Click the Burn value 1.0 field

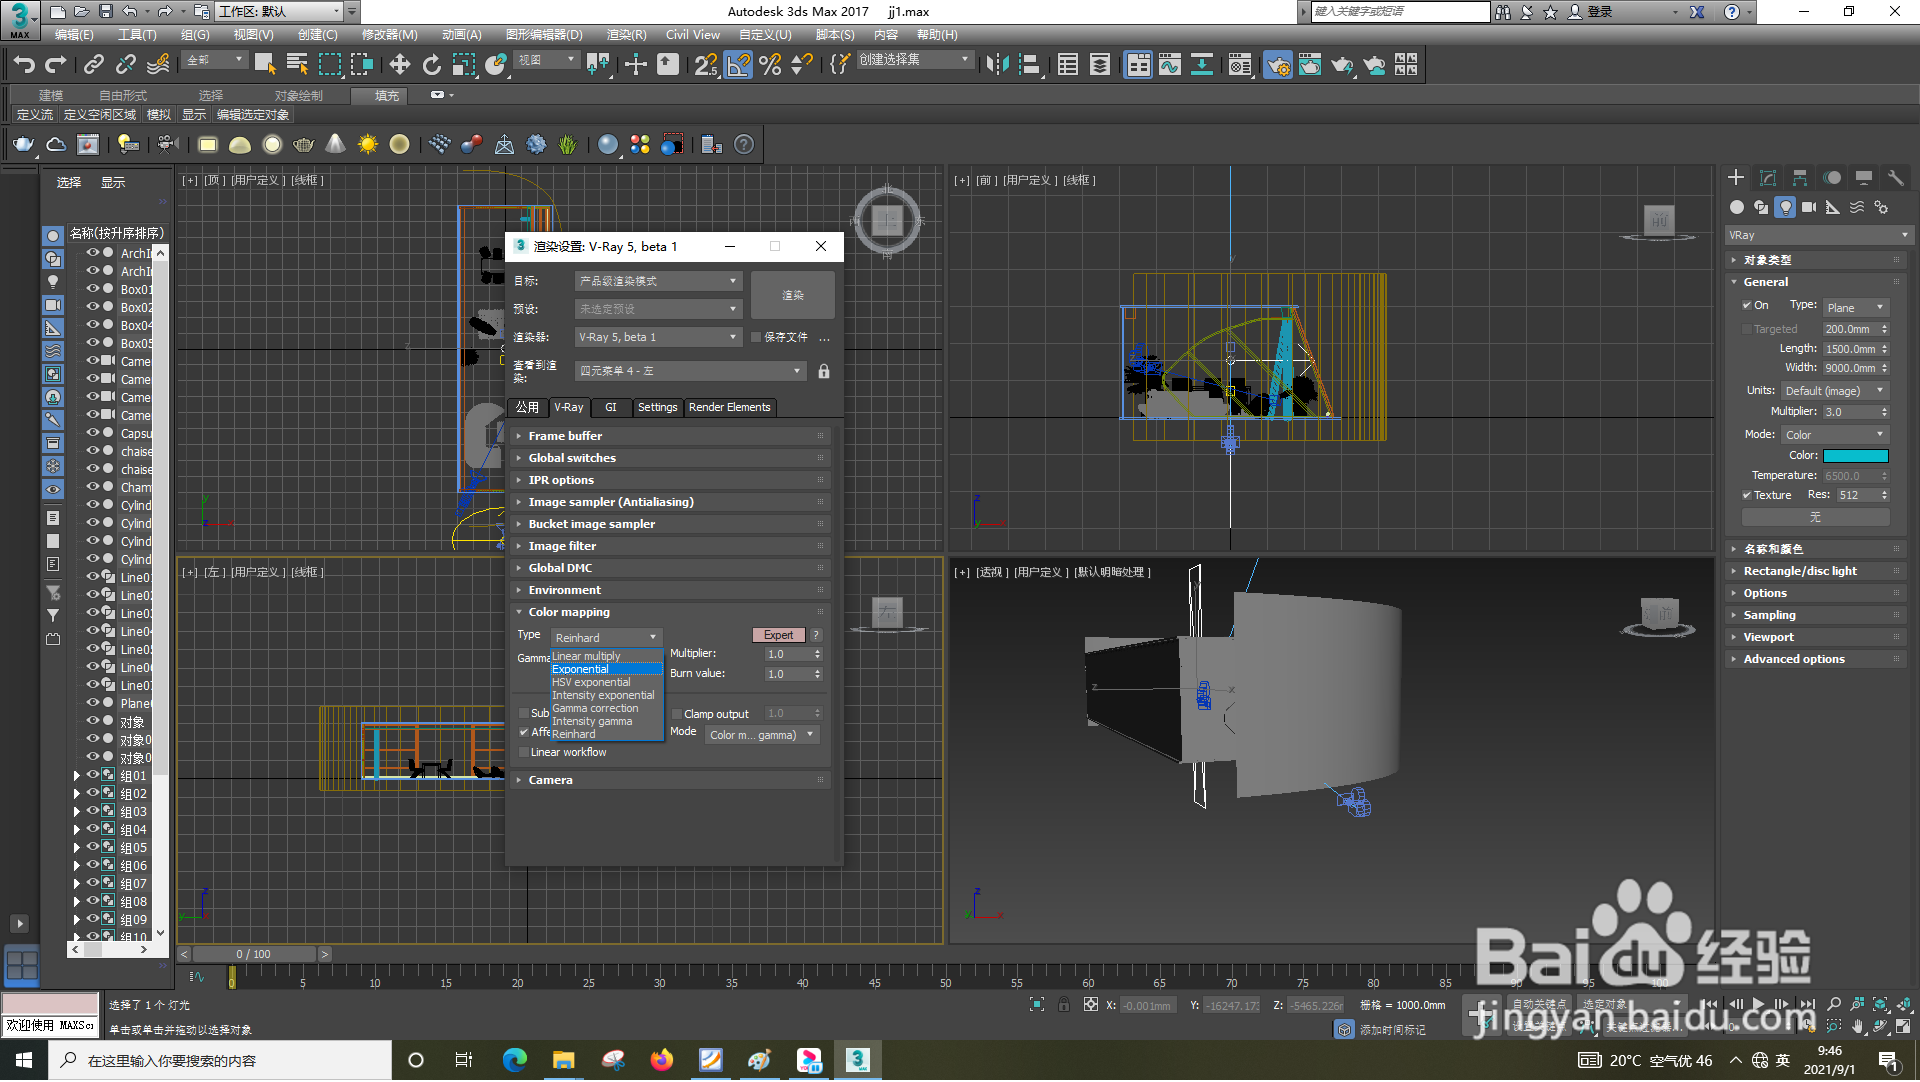[x=788, y=675]
